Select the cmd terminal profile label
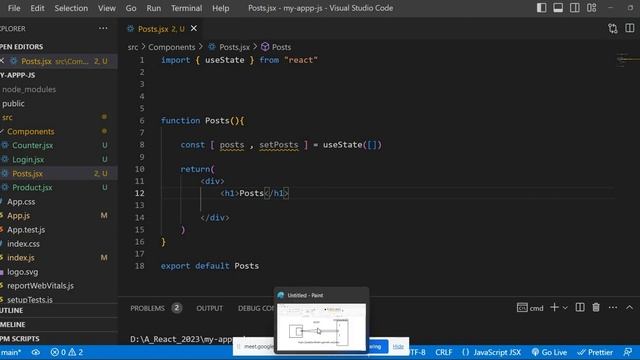This screenshot has width=640, height=360. click(530, 308)
